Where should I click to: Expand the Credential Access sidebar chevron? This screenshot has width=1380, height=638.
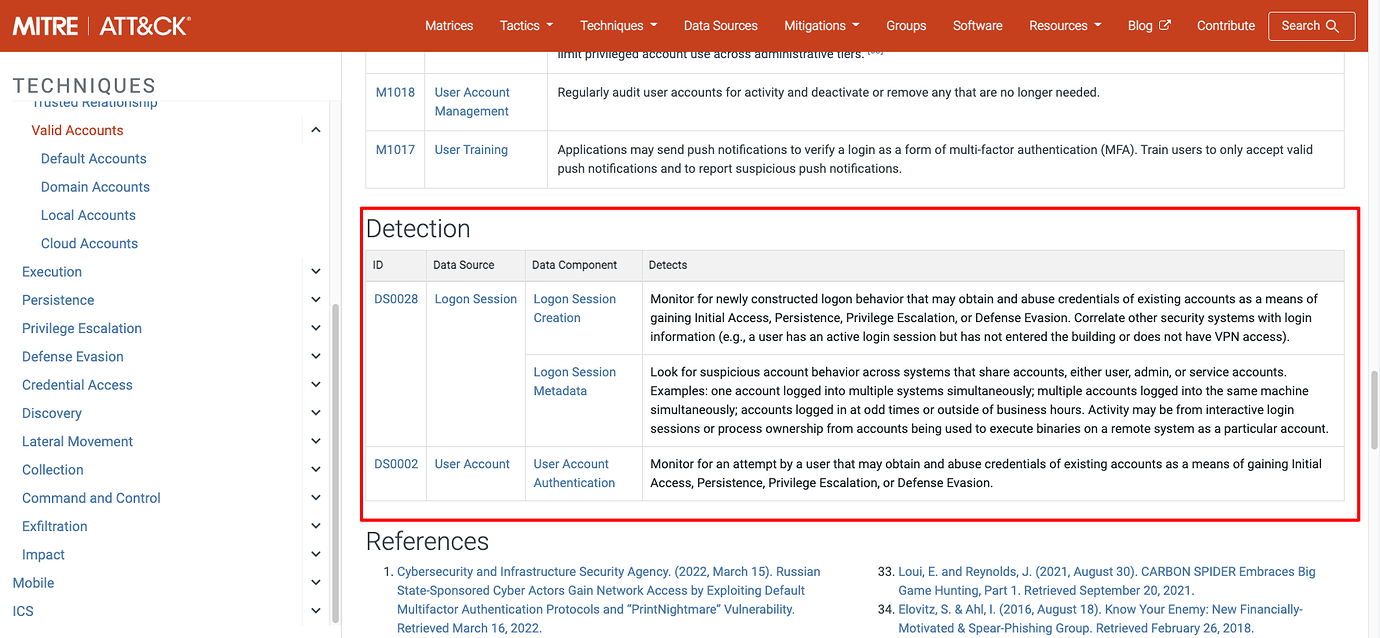pyautogui.click(x=315, y=385)
